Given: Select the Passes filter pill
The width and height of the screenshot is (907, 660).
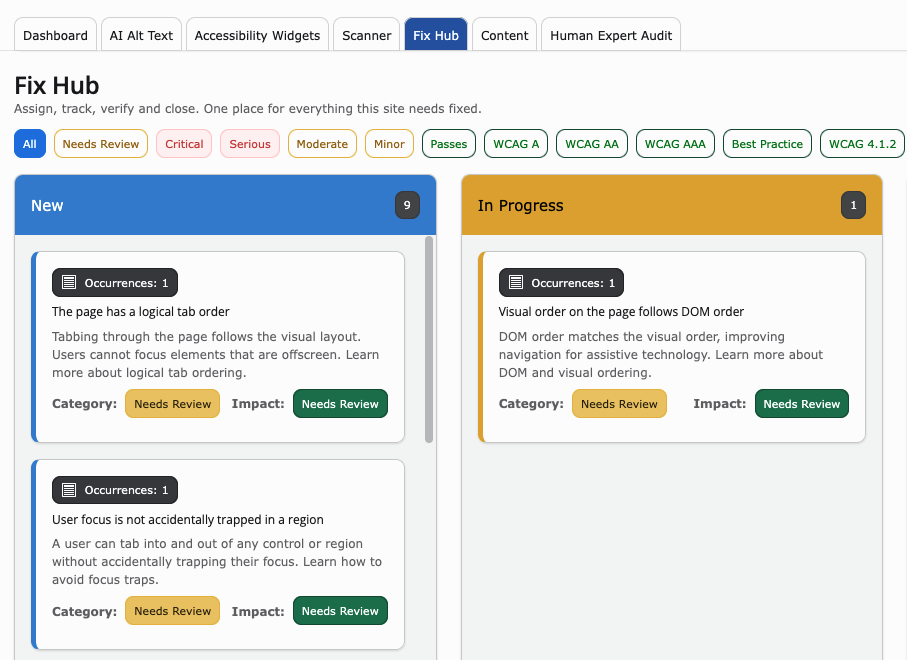Looking at the screenshot, I should click(x=449, y=144).
